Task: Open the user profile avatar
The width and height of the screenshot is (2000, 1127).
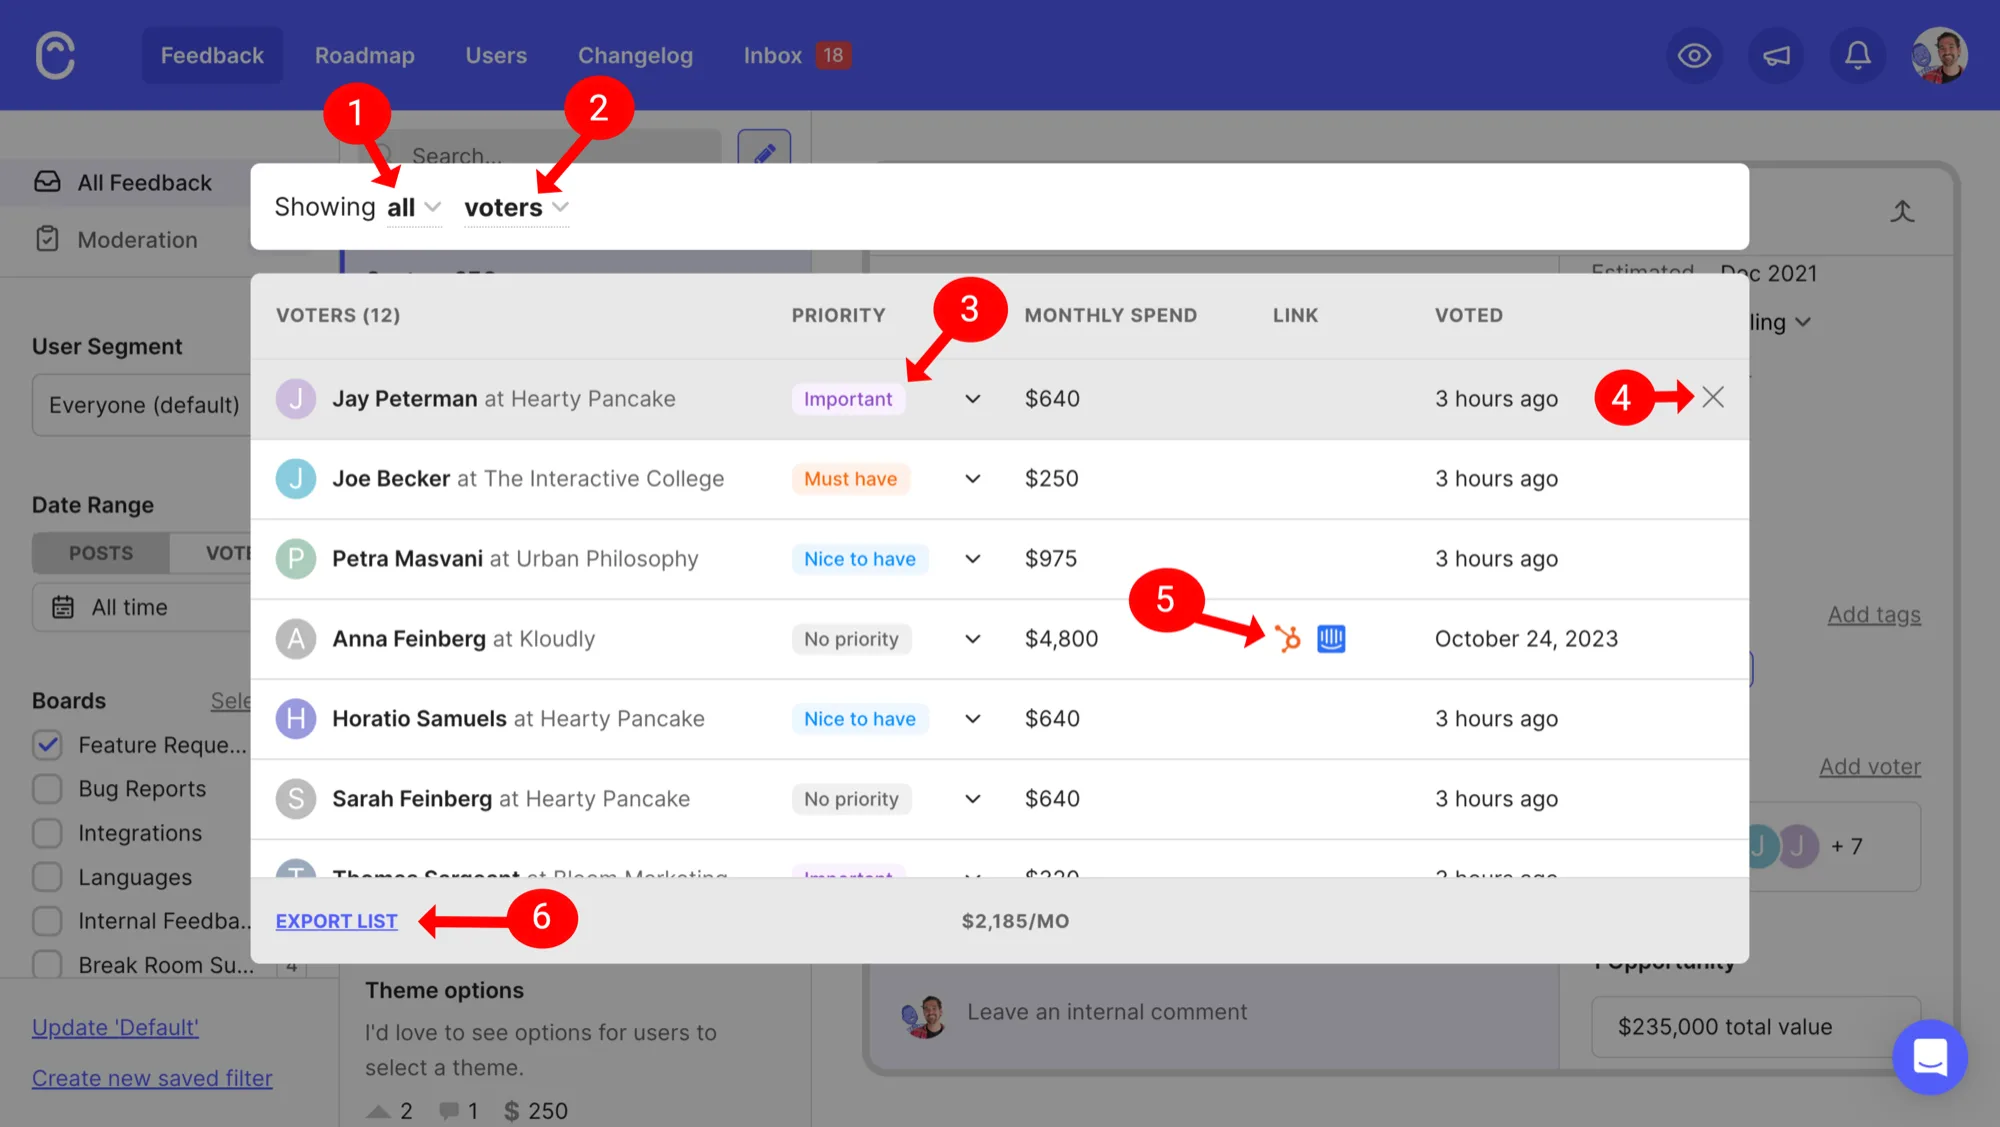Action: pyautogui.click(x=1939, y=55)
